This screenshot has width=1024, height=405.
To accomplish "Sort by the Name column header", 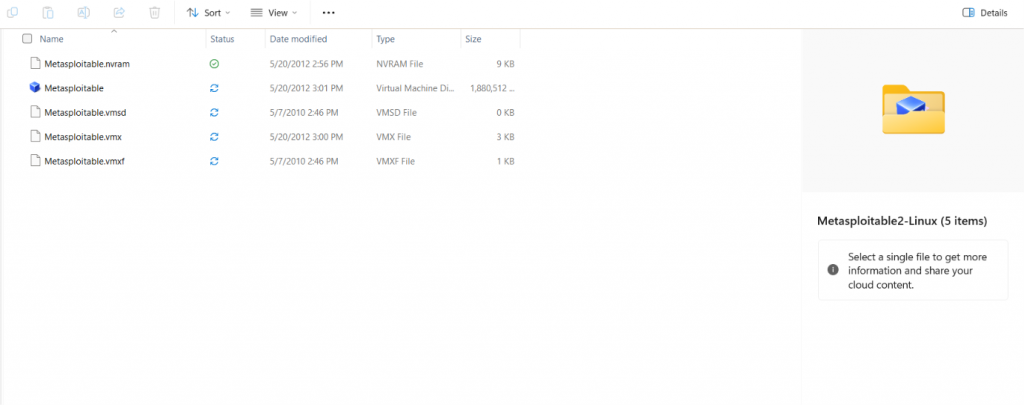I will pos(52,39).
